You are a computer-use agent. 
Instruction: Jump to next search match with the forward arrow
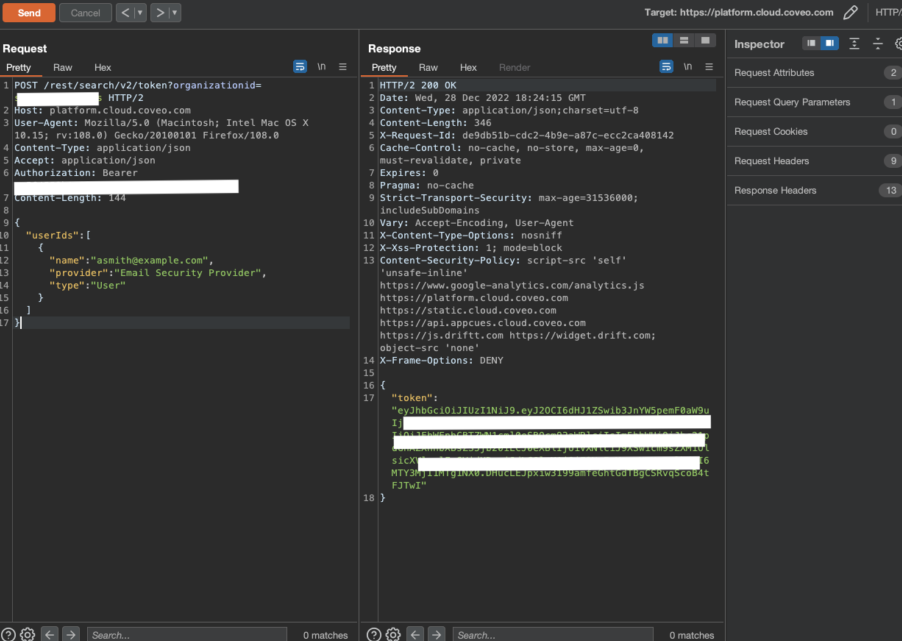[x=70, y=634]
